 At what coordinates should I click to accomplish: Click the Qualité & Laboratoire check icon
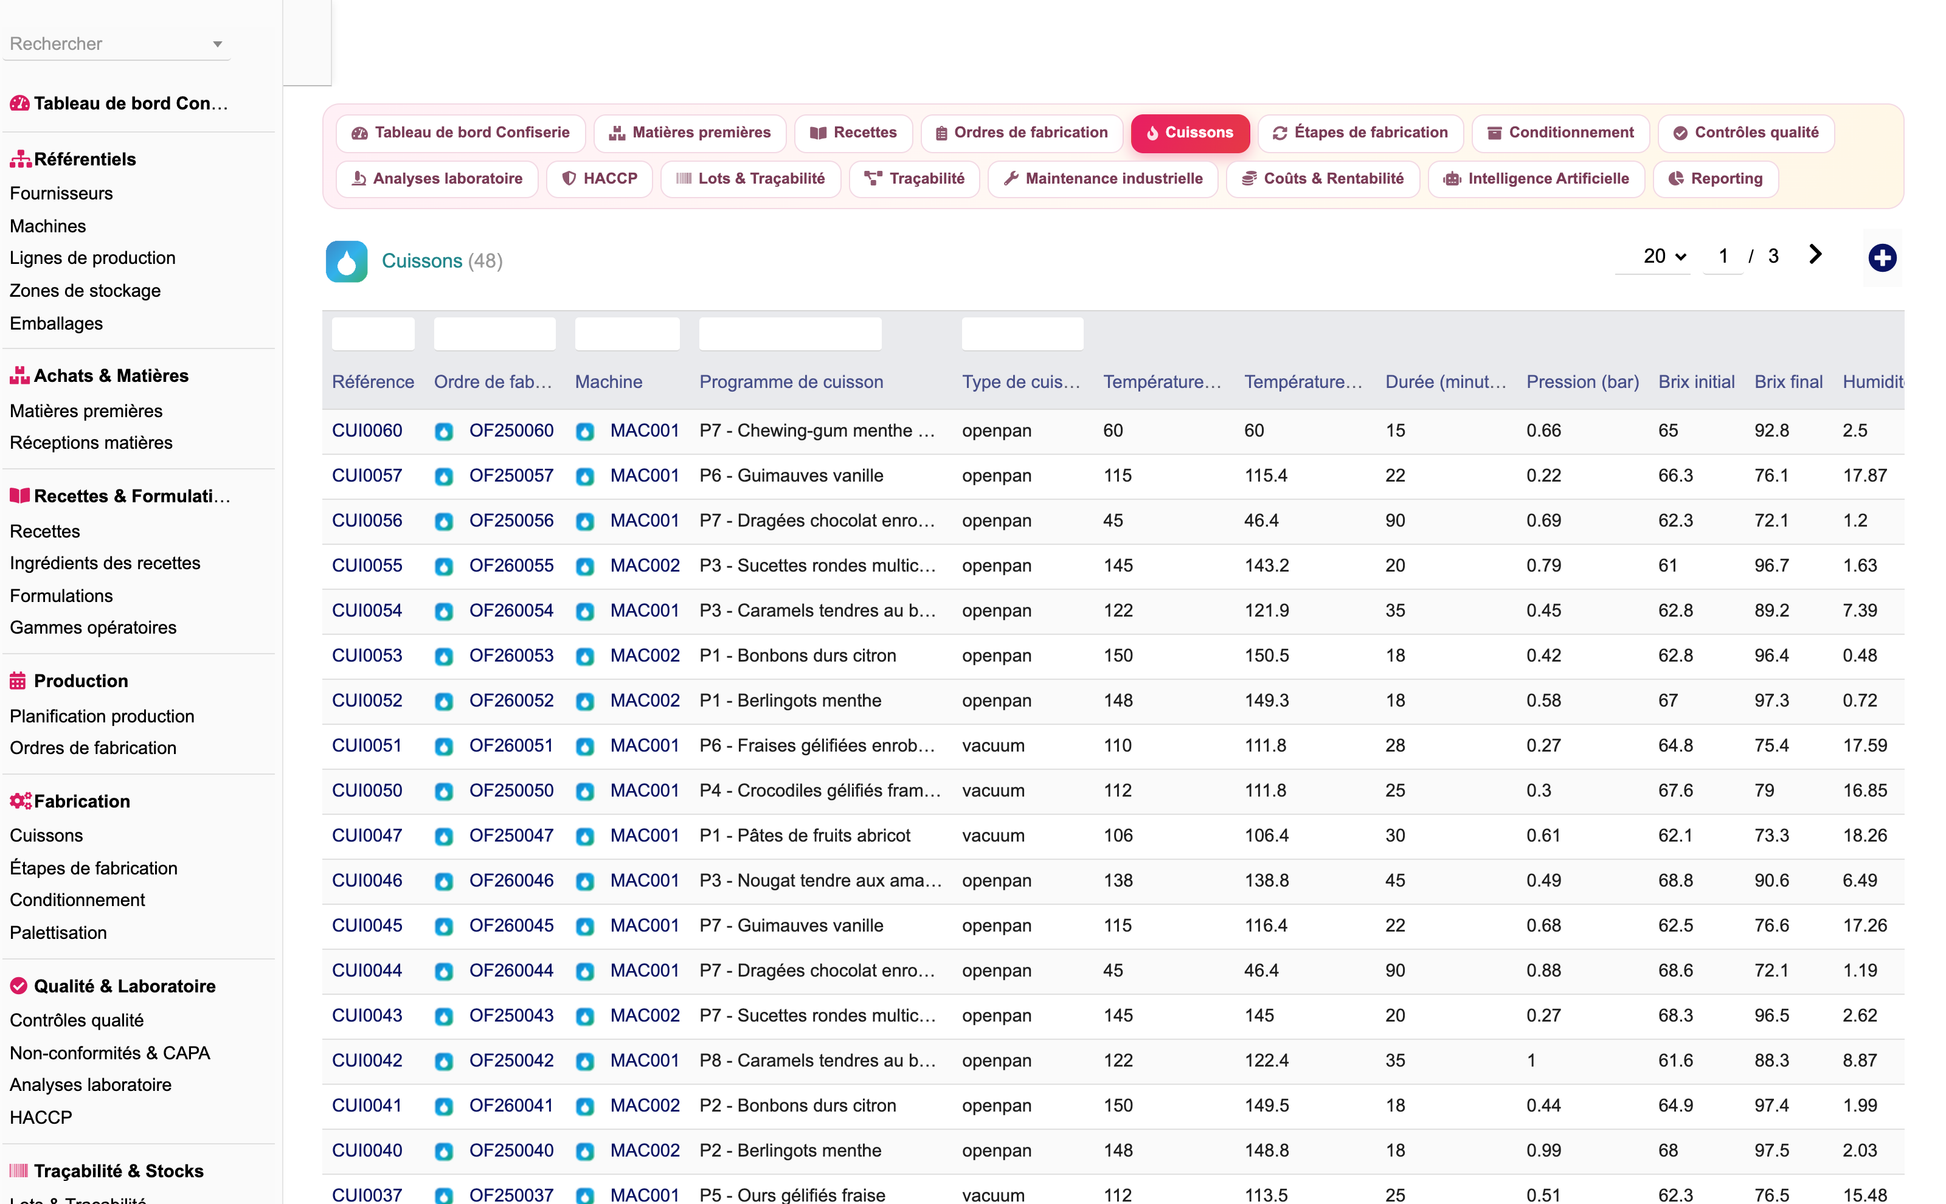coord(18,986)
